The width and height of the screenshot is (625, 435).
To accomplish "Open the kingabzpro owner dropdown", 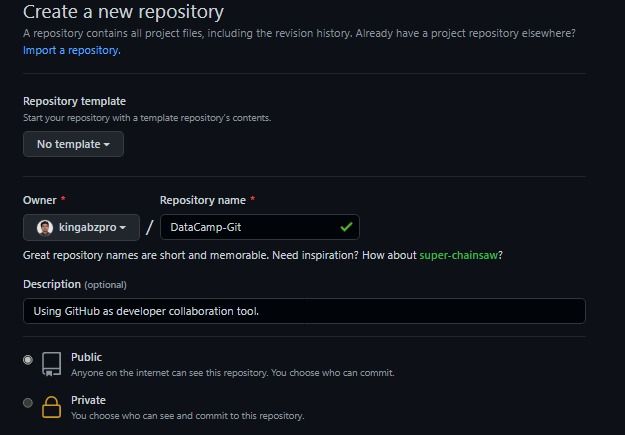I will pyautogui.click(x=81, y=227).
